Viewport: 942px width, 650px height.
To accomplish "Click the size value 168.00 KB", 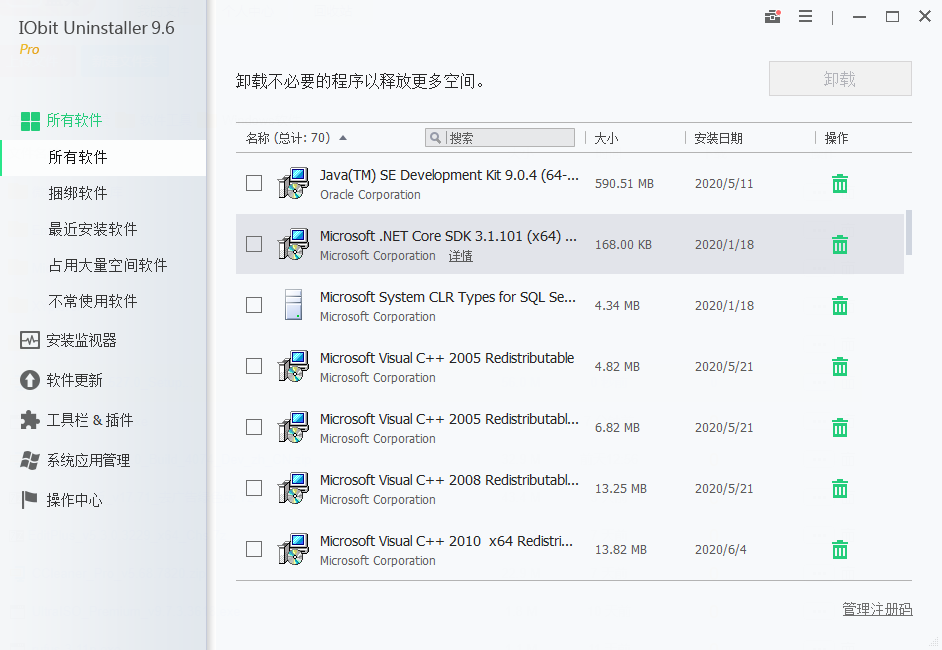I will [x=623, y=245].
